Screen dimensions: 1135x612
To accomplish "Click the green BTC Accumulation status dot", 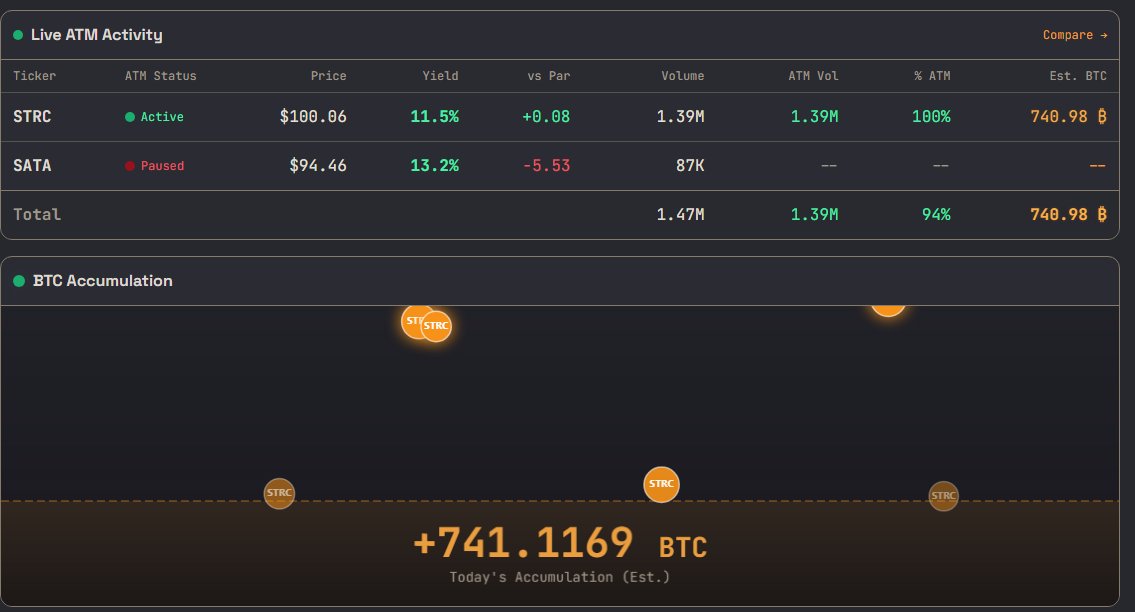I will (19, 281).
